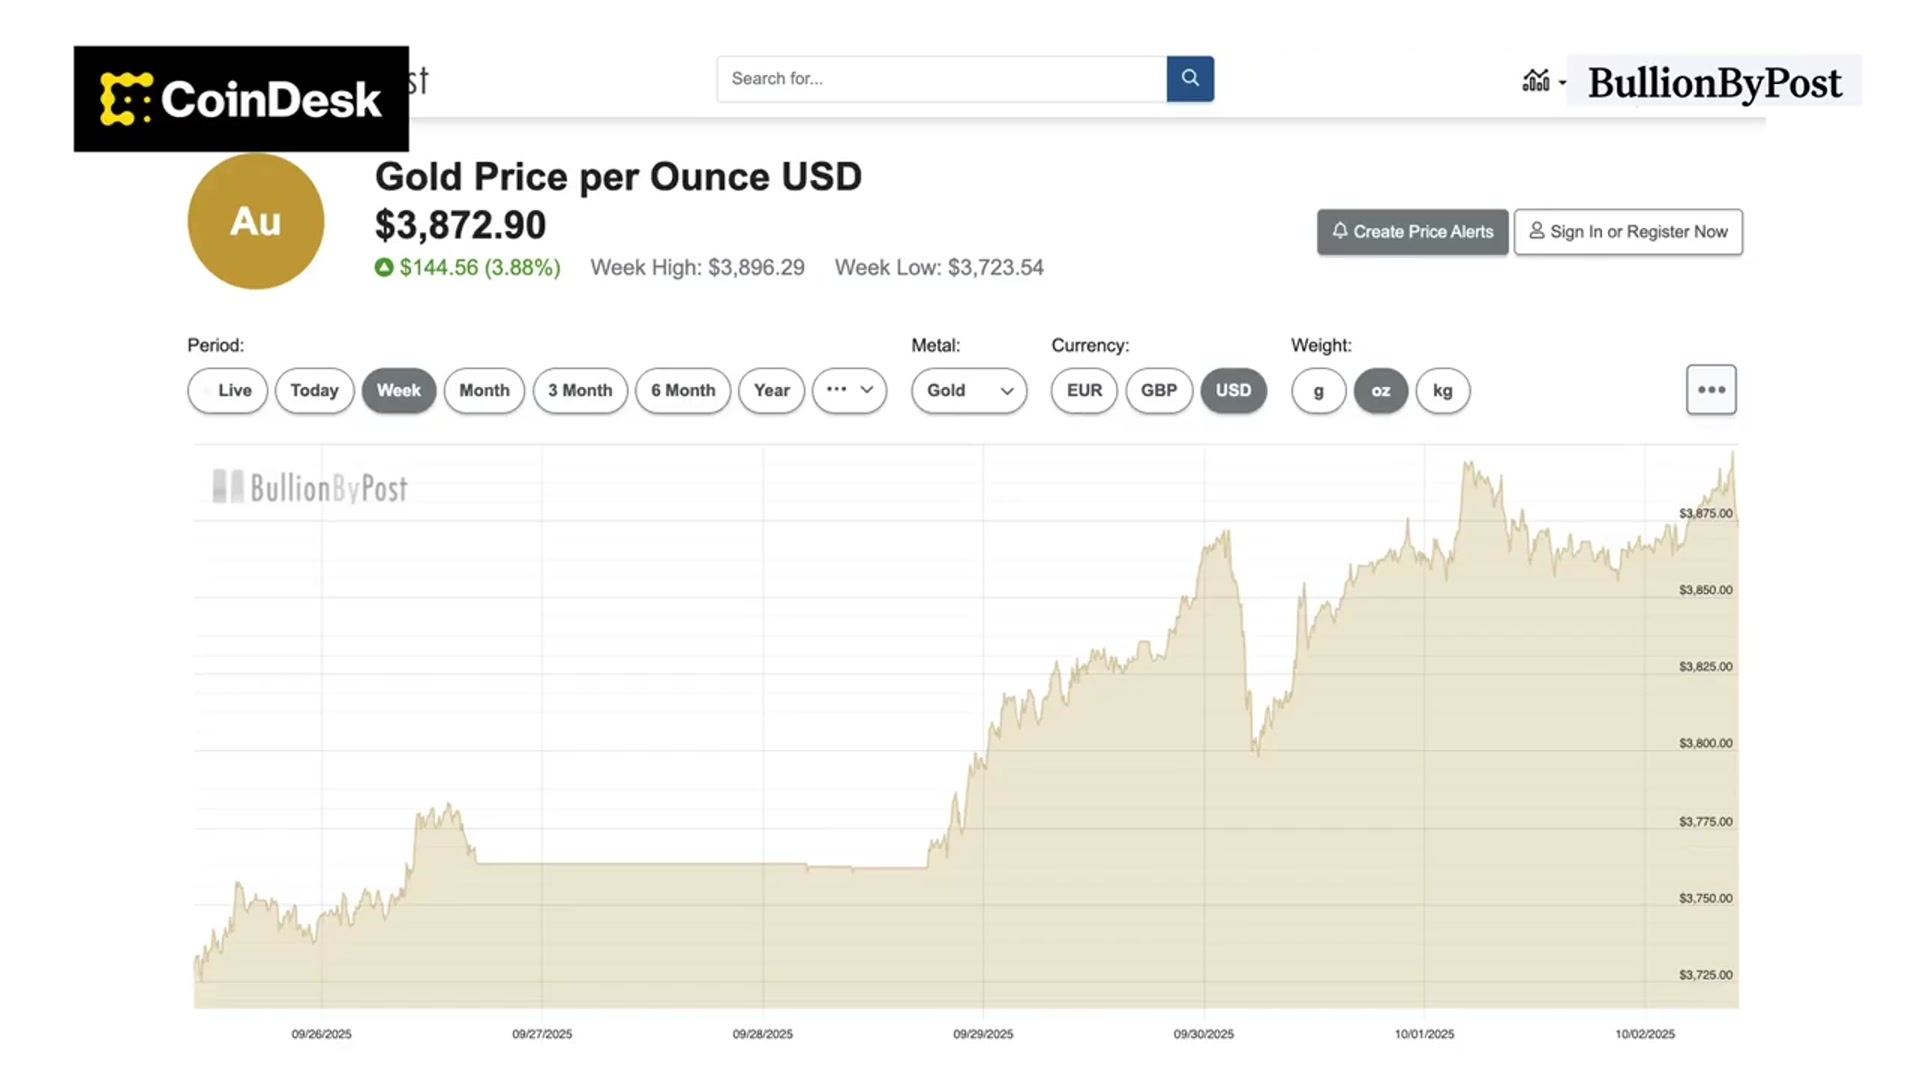1920x1080 pixels.
Task: Select the 6 Month period
Action: (x=683, y=390)
